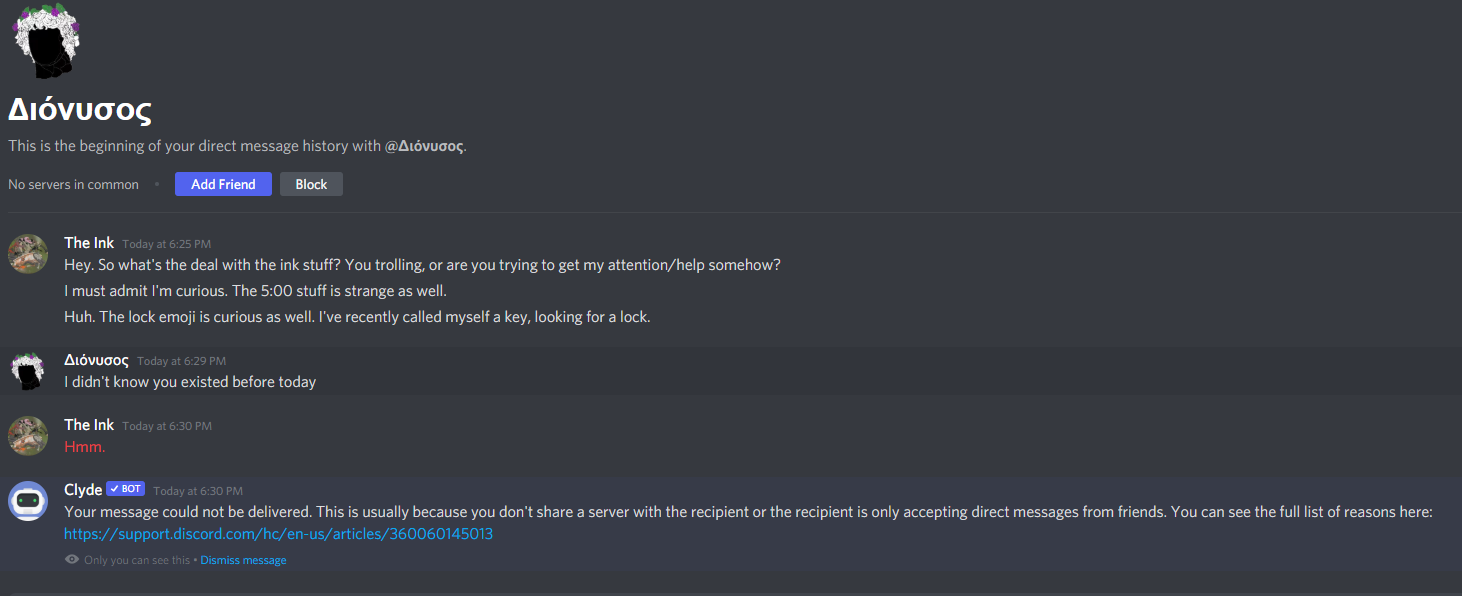Click the eye icon by "Only you can see this"
Viewport: 1462px width, 596px height.
72,560
